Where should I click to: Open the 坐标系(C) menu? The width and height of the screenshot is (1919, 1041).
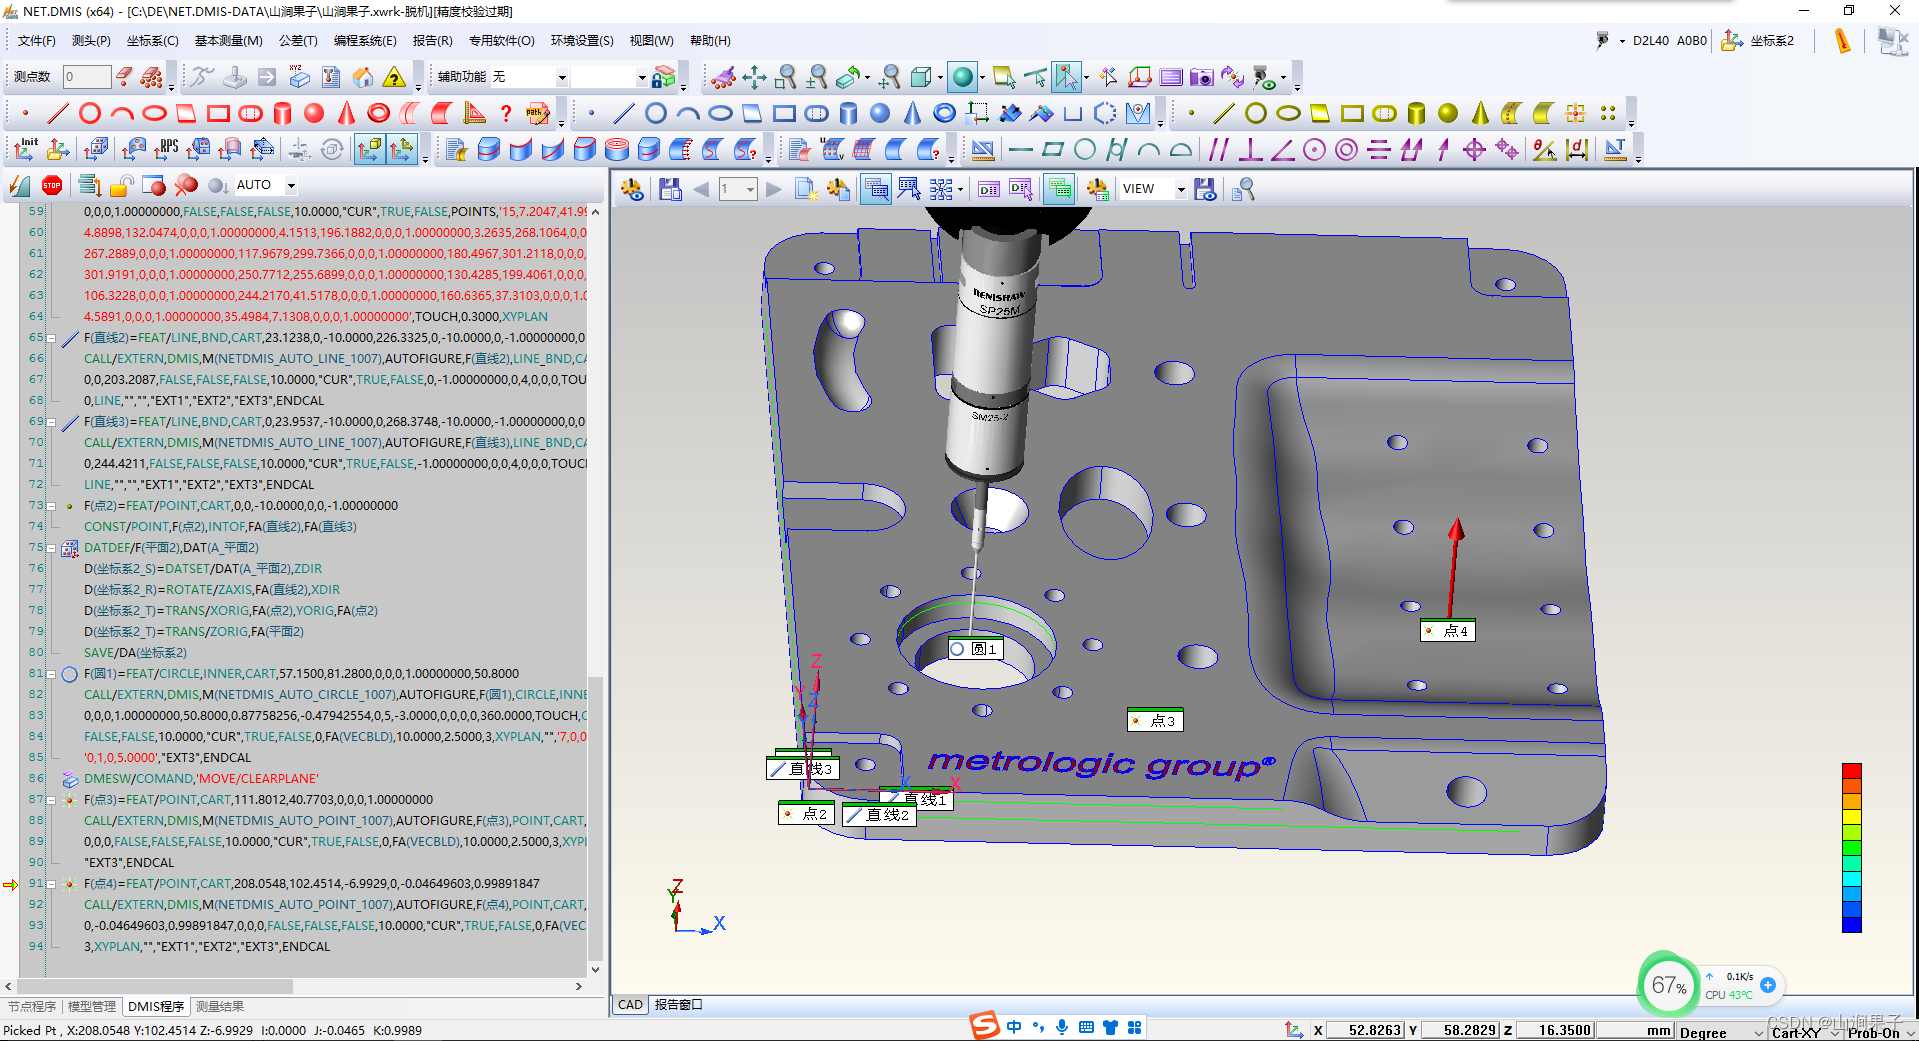pyautogui.click(x=152, y=41)
